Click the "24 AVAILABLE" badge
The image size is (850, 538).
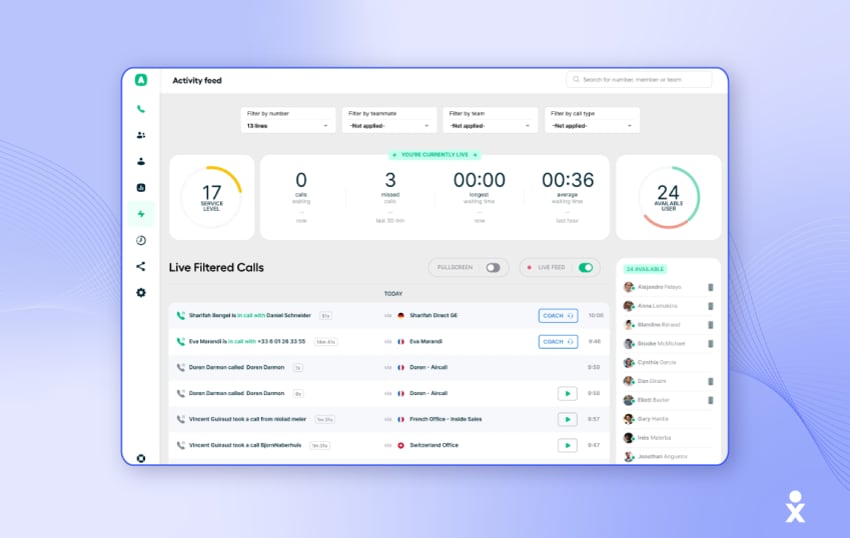point(645,269)
